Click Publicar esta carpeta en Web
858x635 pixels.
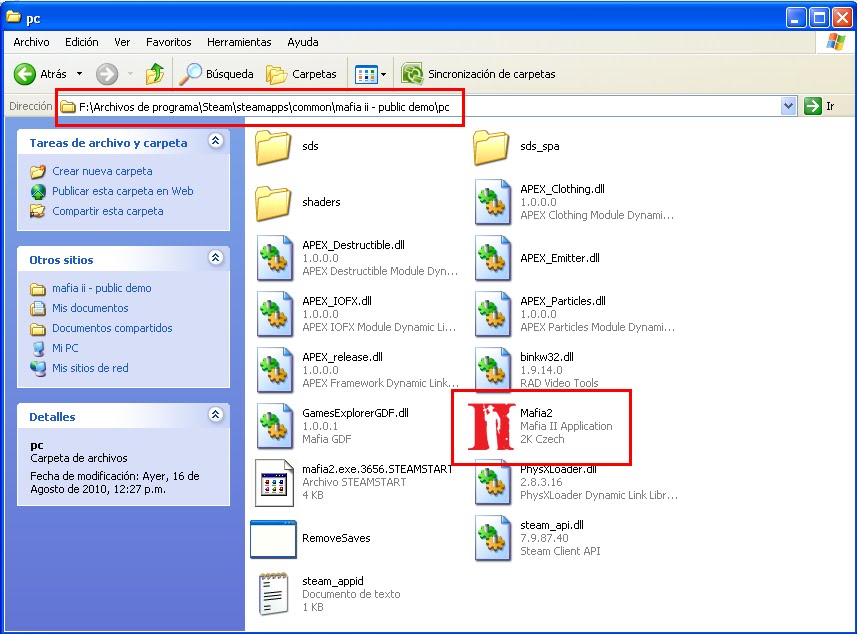123,191
